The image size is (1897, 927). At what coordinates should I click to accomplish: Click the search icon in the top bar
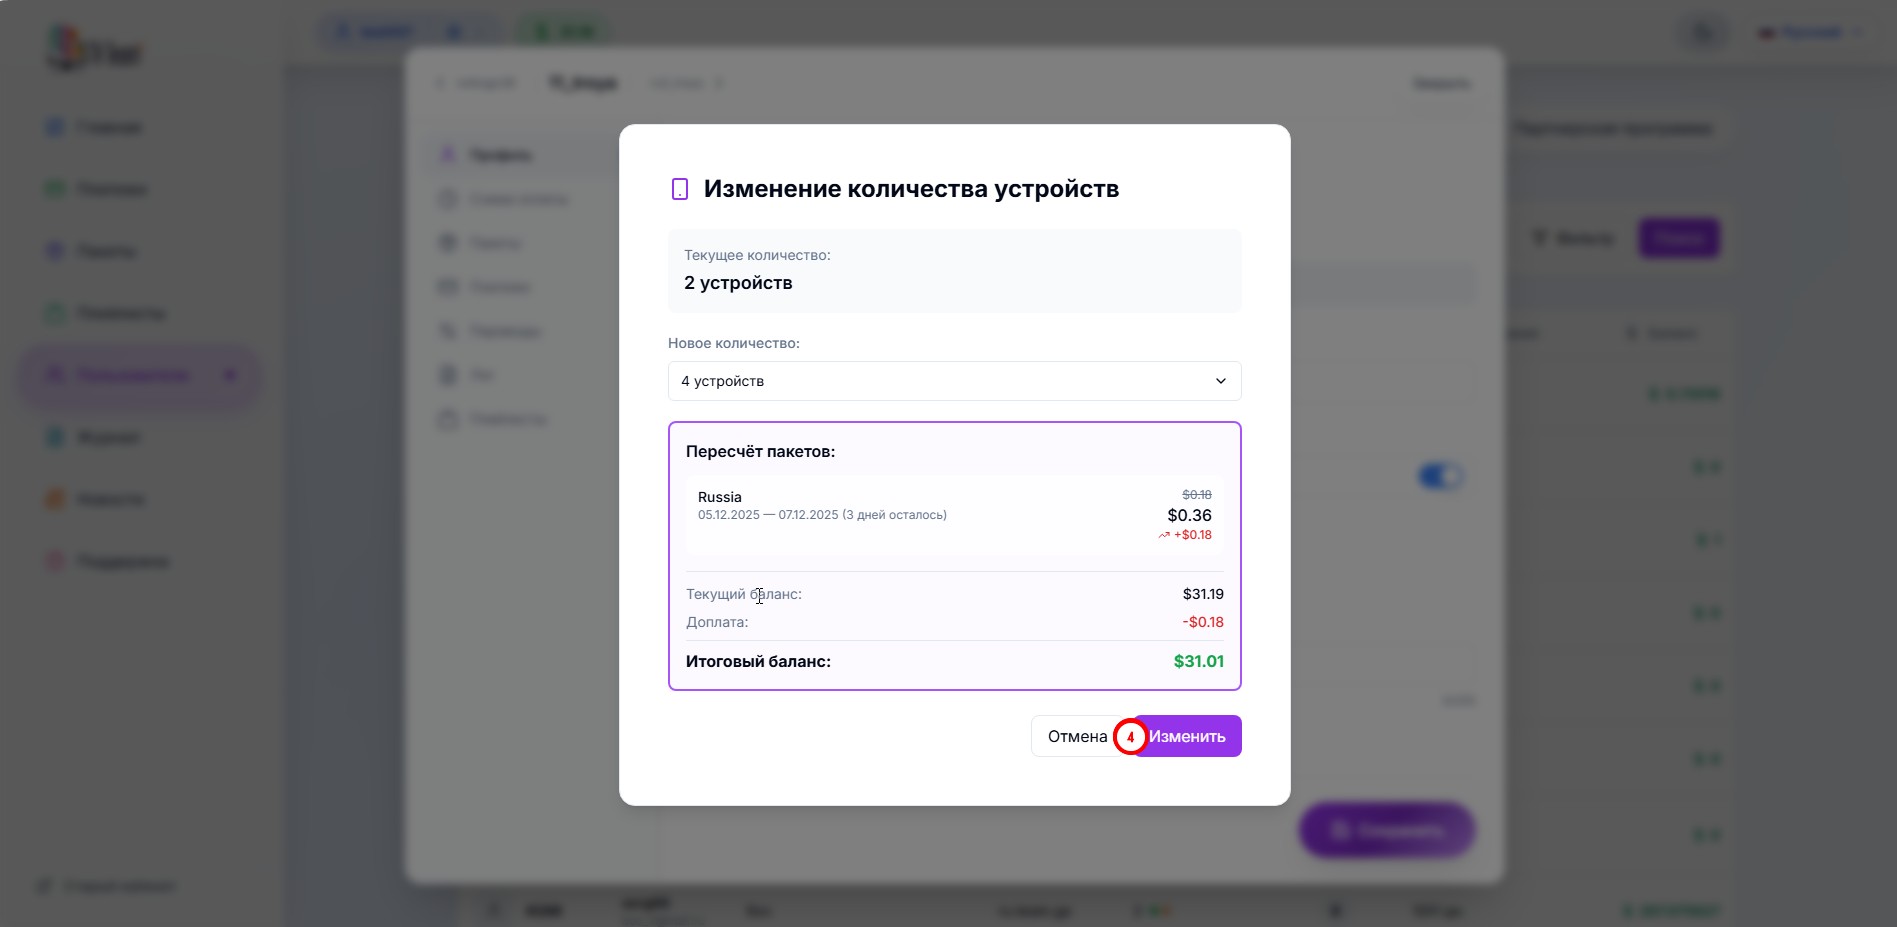(x=1702, y=33)
